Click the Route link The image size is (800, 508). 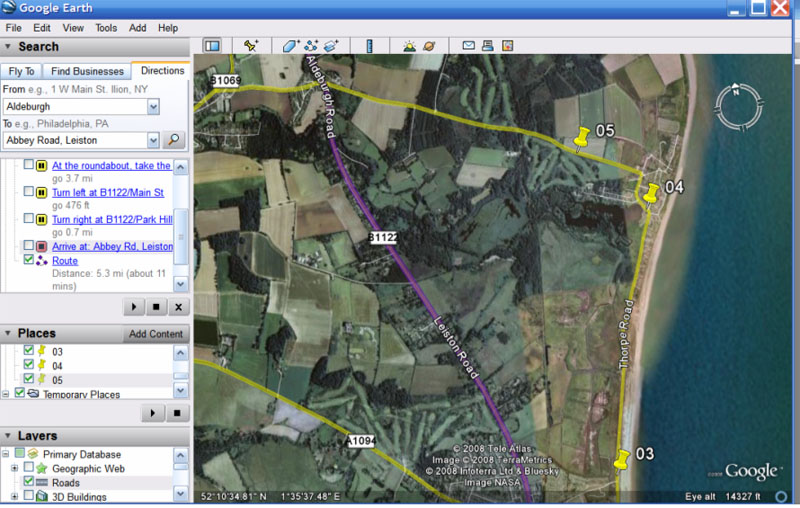(x=65, y=261)
